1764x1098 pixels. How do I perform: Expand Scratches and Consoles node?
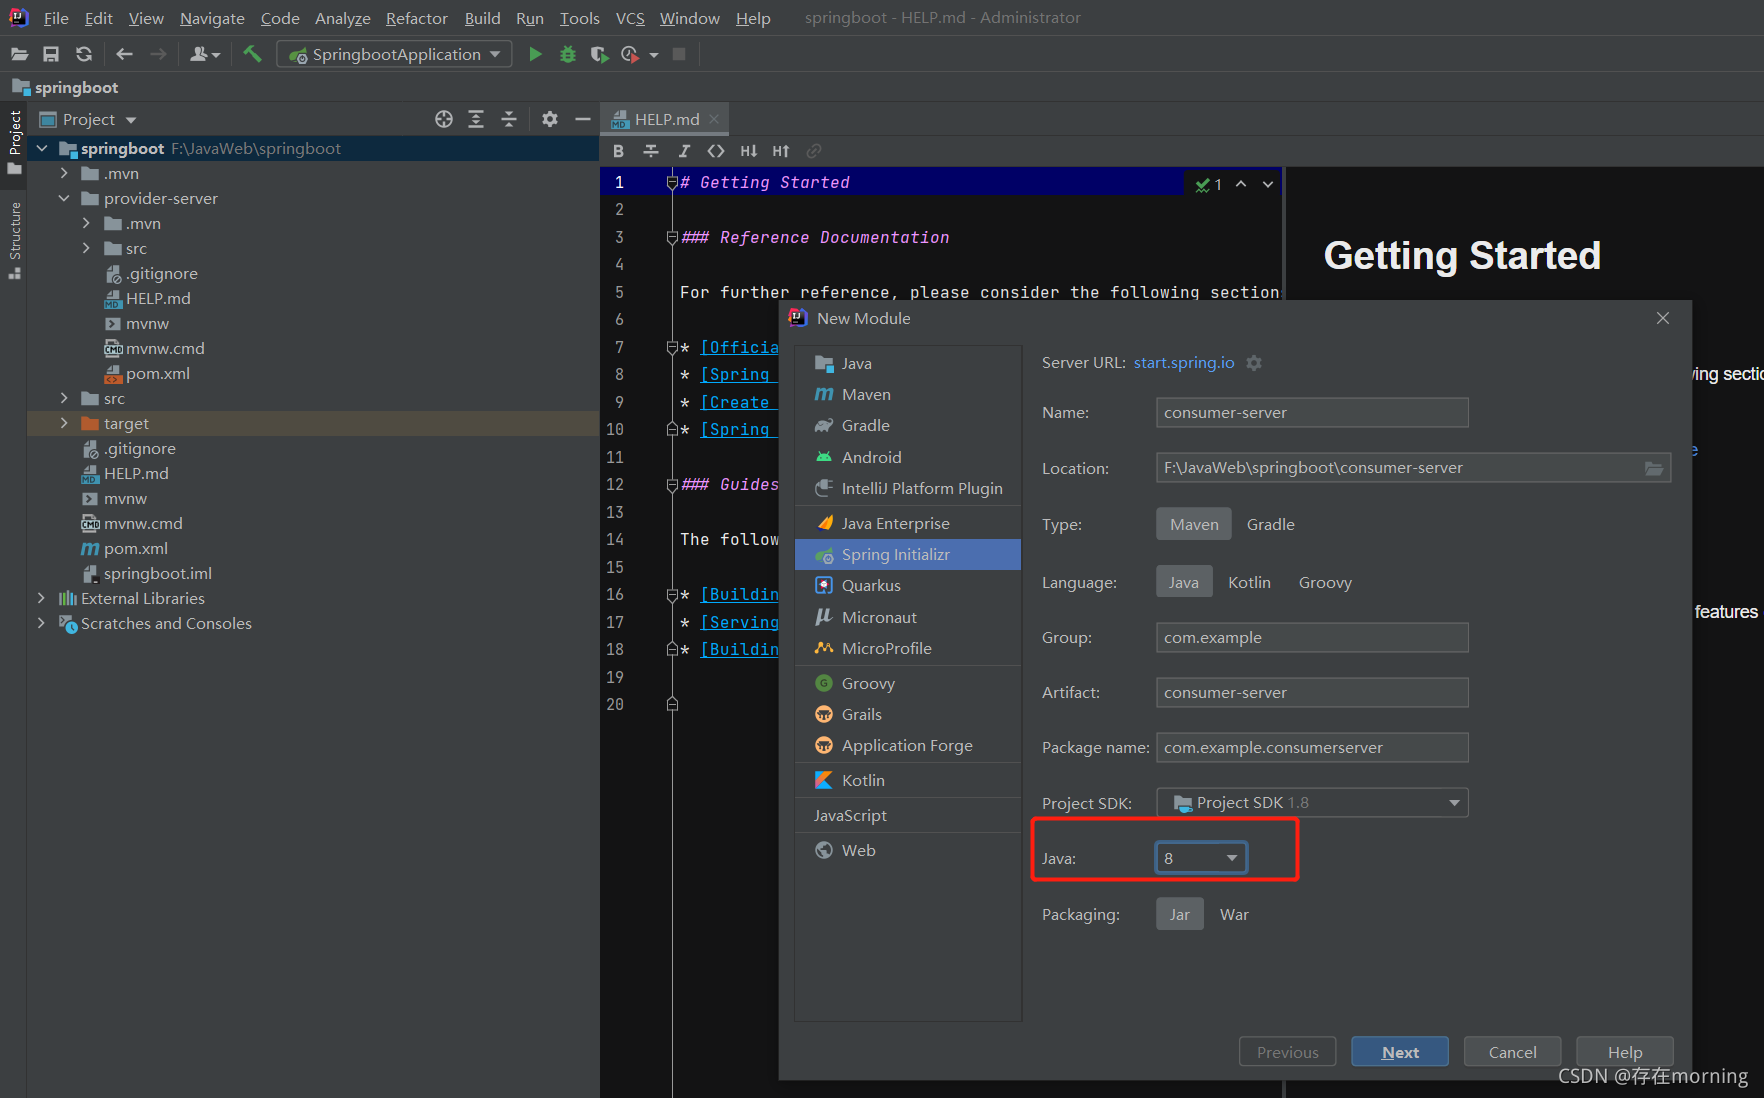(x=41, y=623)
